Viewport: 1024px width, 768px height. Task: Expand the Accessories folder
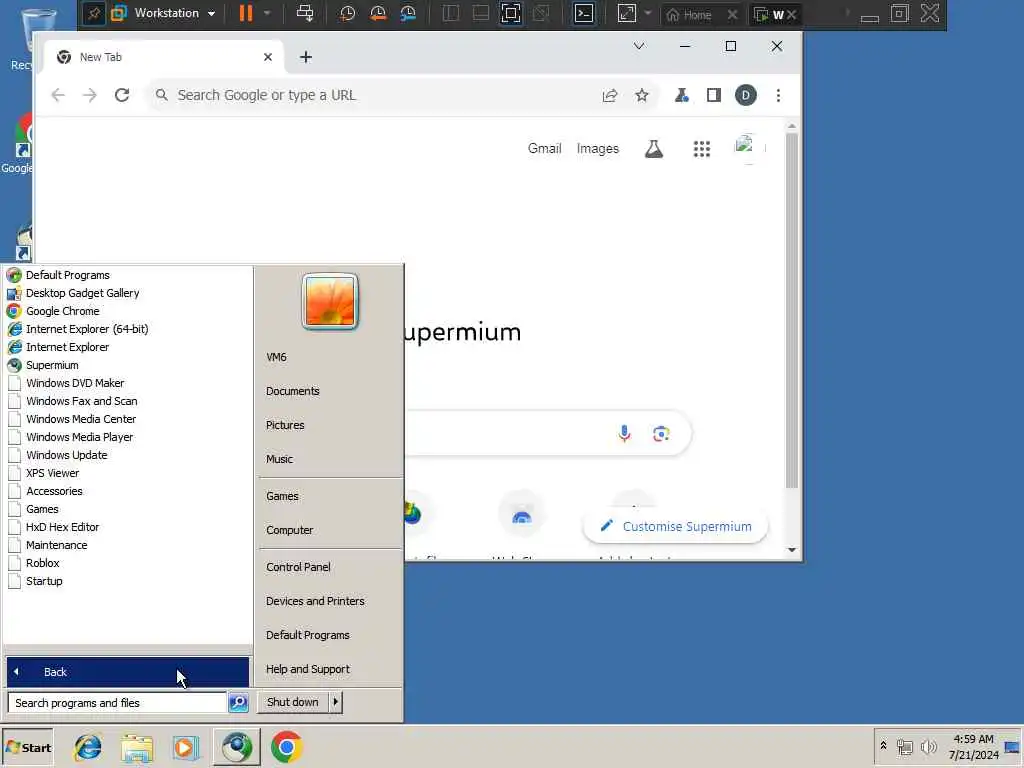54,491
